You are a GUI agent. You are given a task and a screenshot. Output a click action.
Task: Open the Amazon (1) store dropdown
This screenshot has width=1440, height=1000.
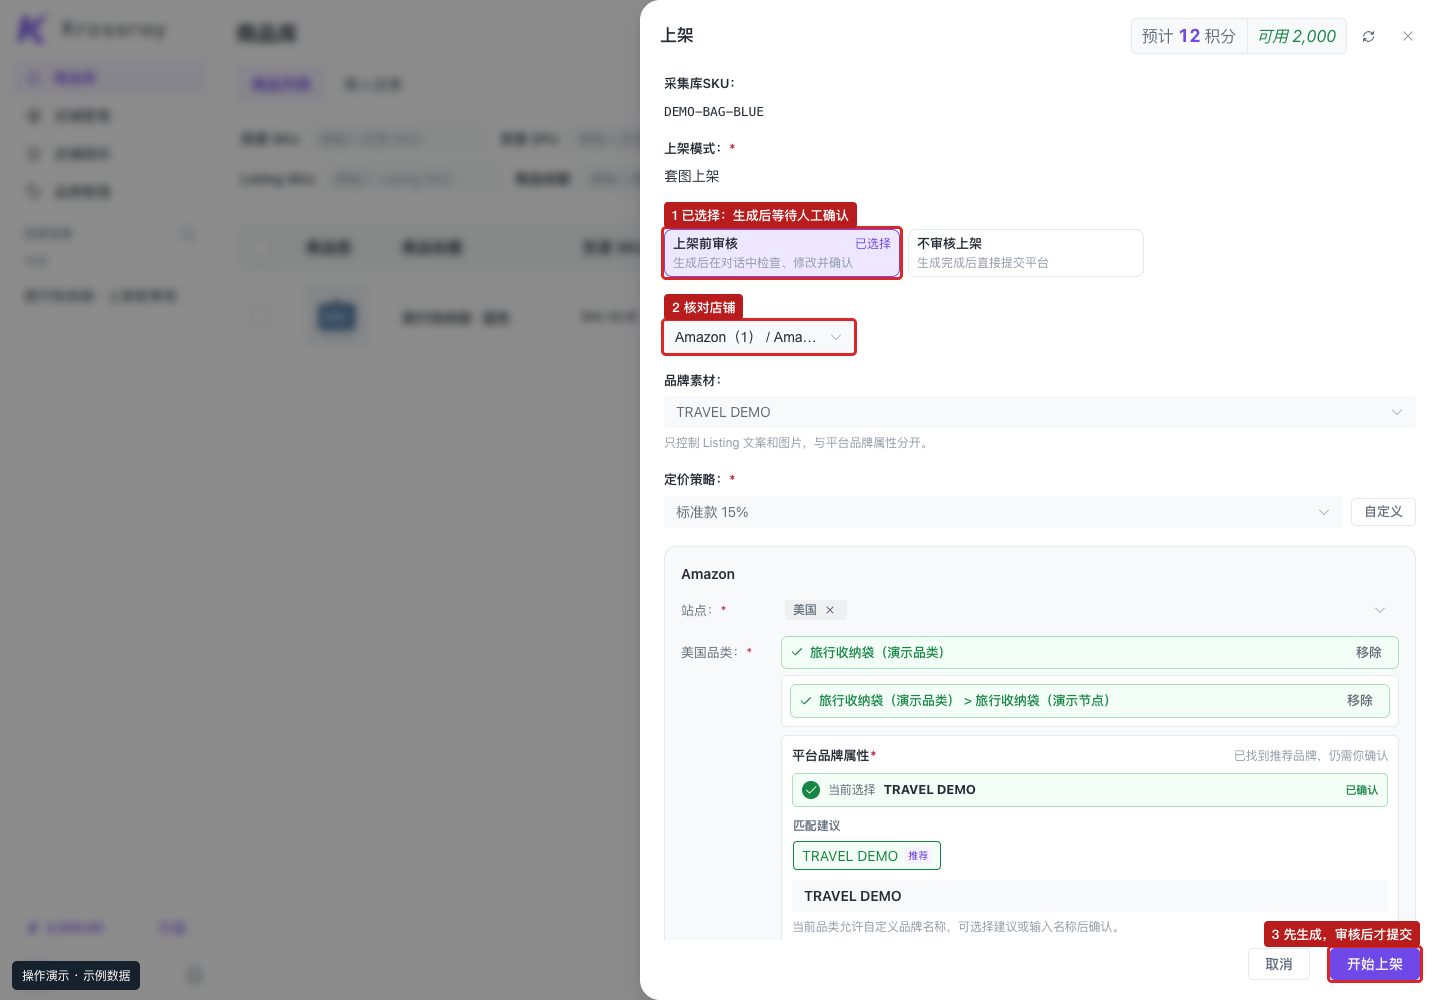(x=759, y=337)
